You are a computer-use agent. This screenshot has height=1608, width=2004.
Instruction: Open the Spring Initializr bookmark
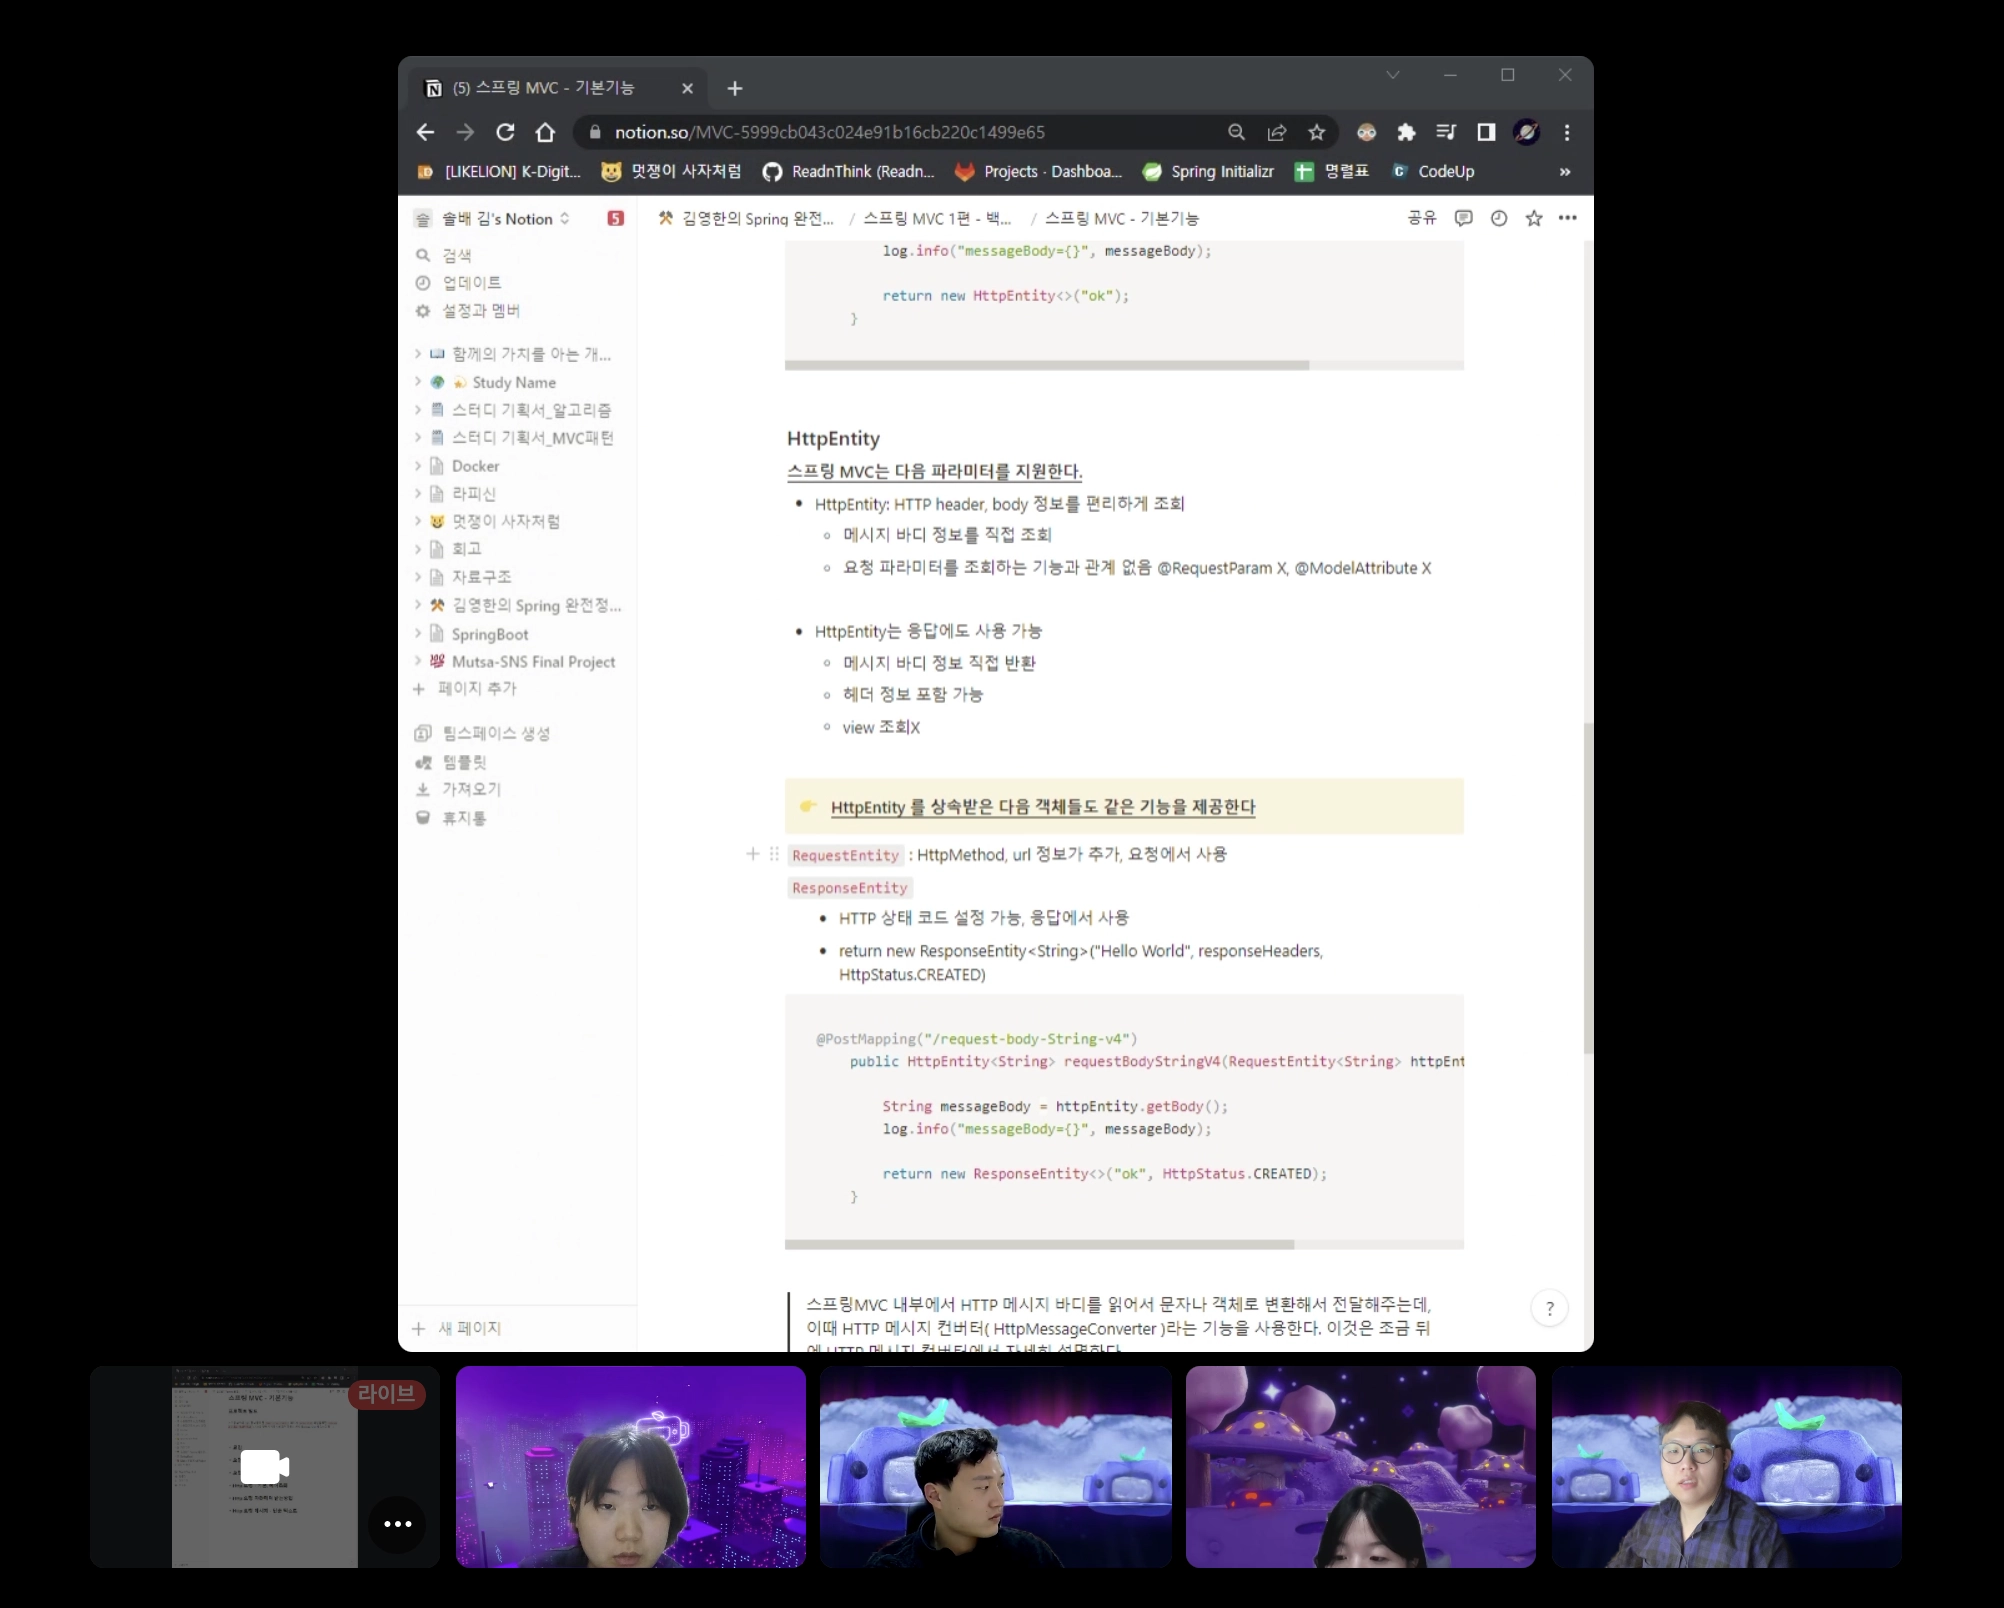coord(1208,172)
